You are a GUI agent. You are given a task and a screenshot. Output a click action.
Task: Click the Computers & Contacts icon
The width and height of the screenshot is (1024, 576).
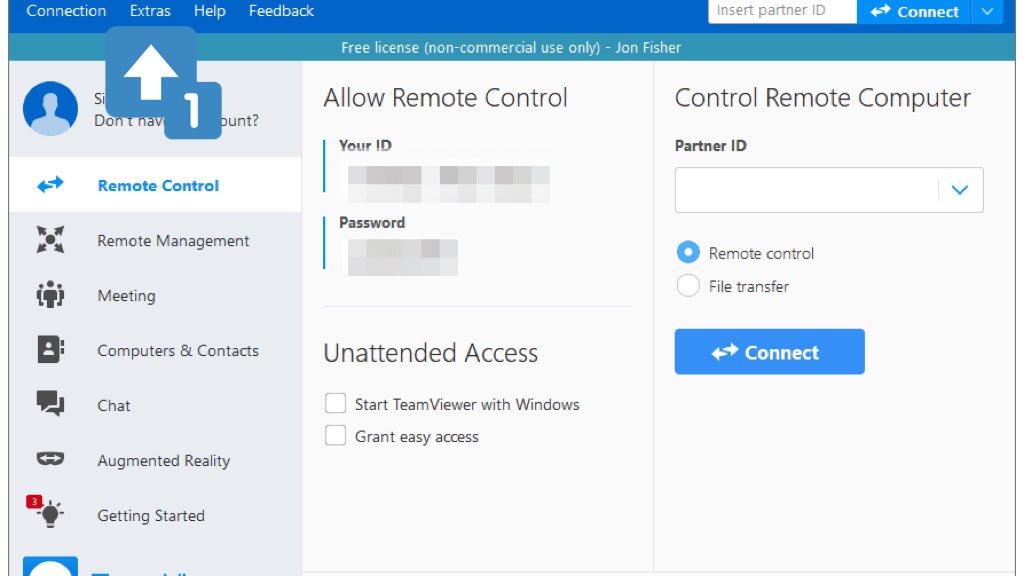pos(50,349)
